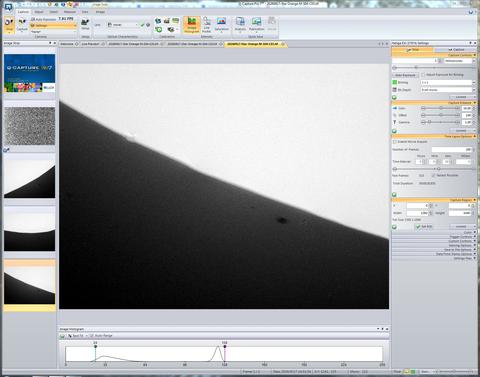Click the green clock calibration icon
Viewport: 480px width, 377px height.
tap(159, 30)
